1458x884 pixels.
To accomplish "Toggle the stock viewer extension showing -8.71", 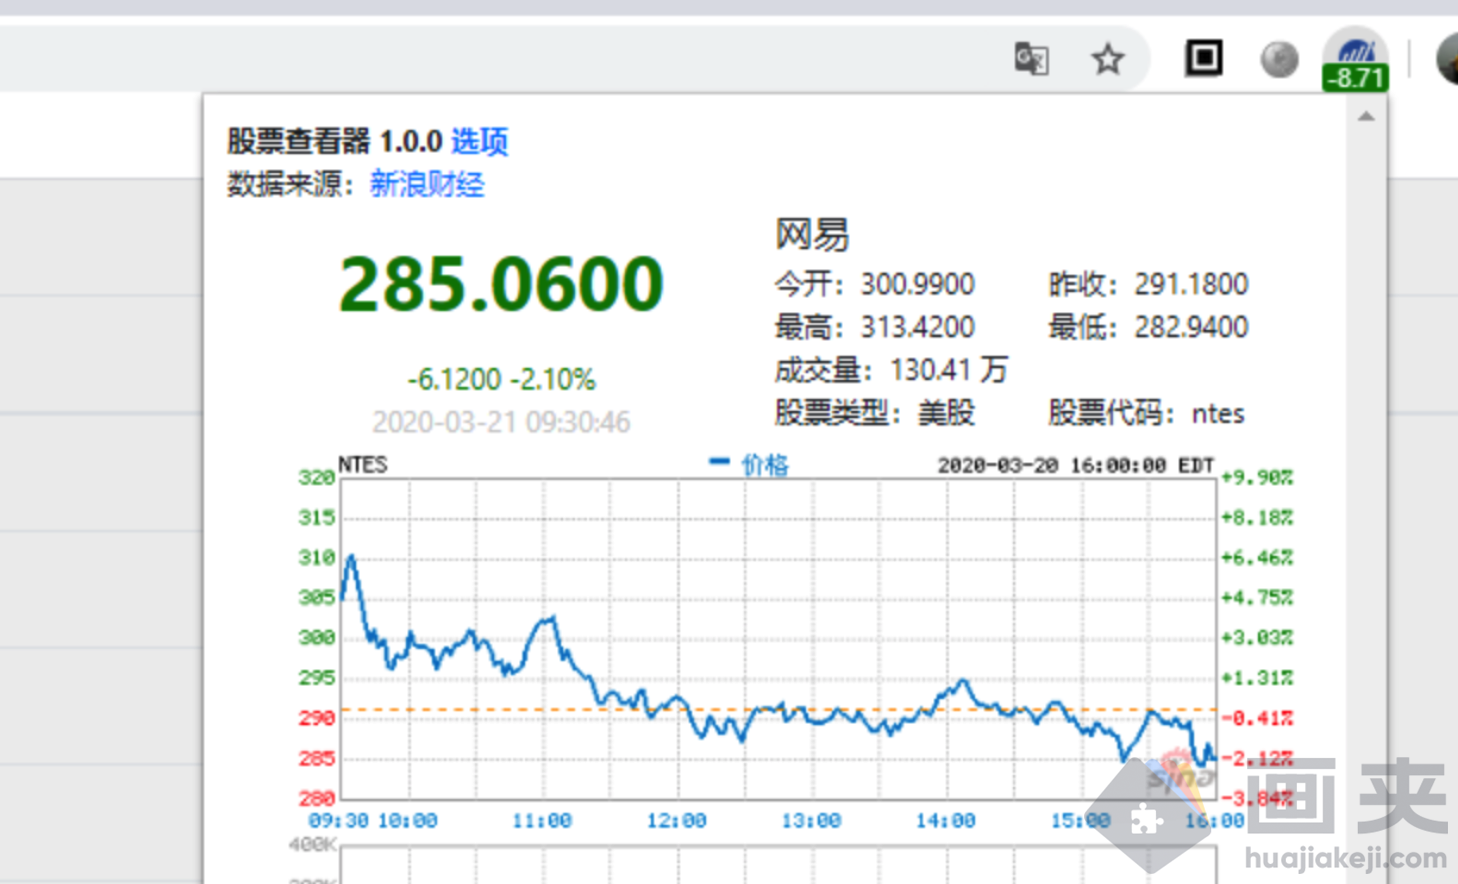I will (1355, 62).
